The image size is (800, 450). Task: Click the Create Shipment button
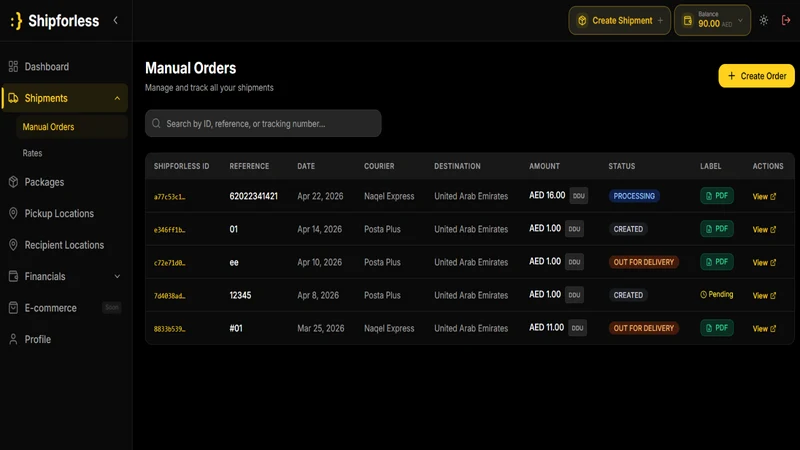pos(619,20)
